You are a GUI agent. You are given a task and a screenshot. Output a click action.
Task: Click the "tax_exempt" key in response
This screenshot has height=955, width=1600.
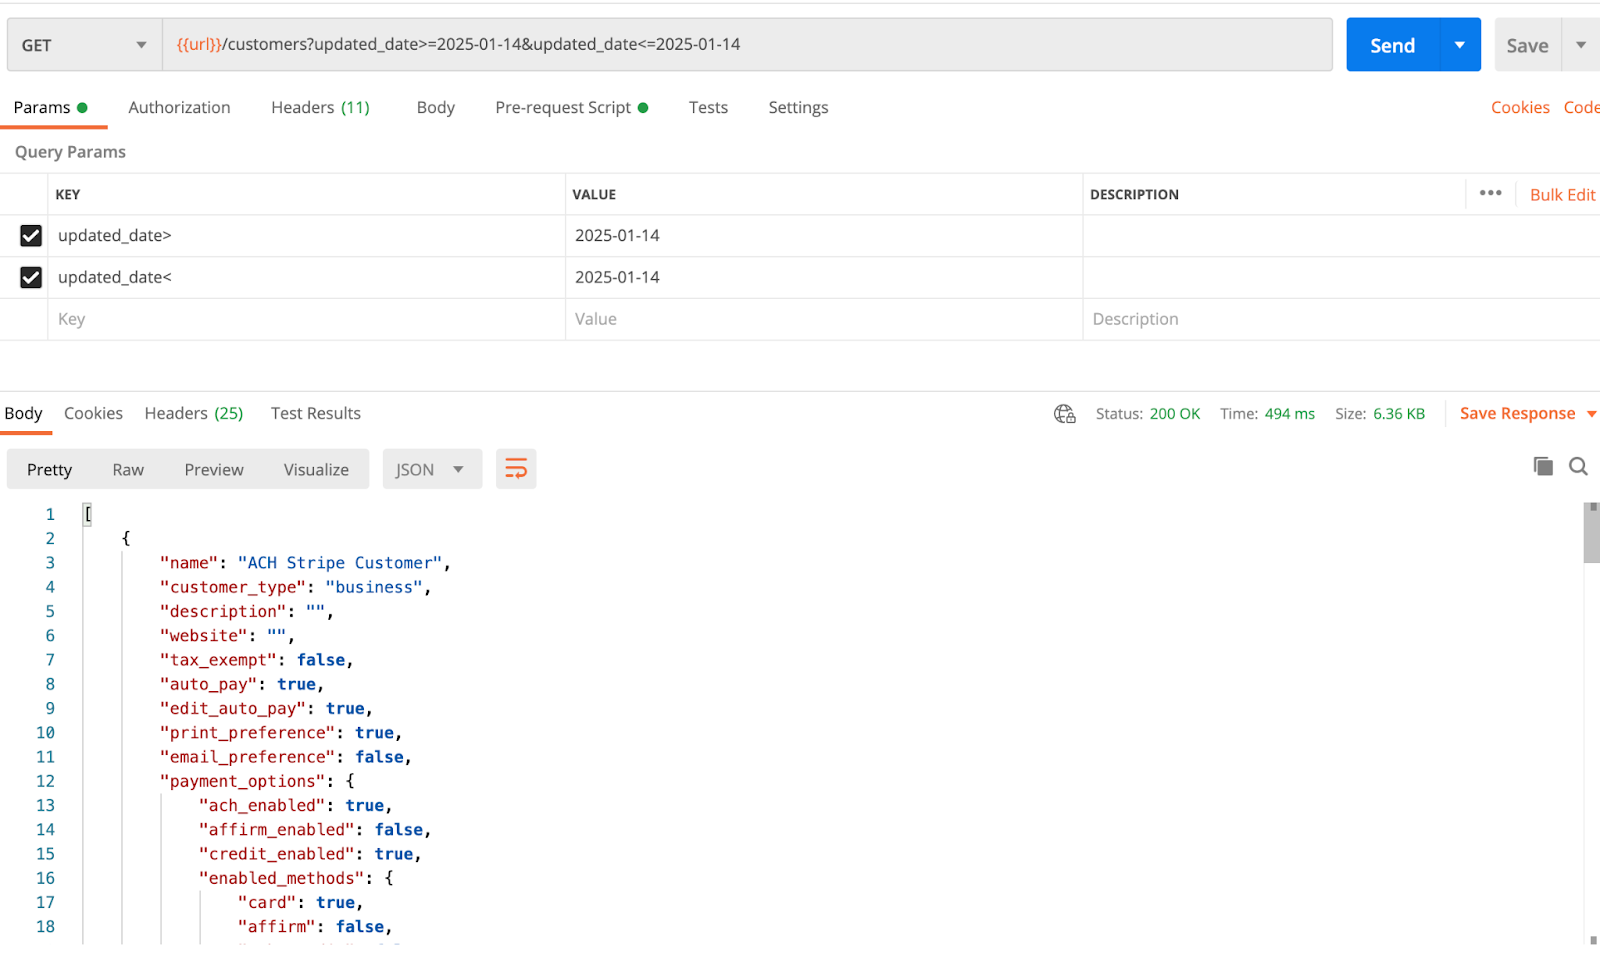pos(218,660)
